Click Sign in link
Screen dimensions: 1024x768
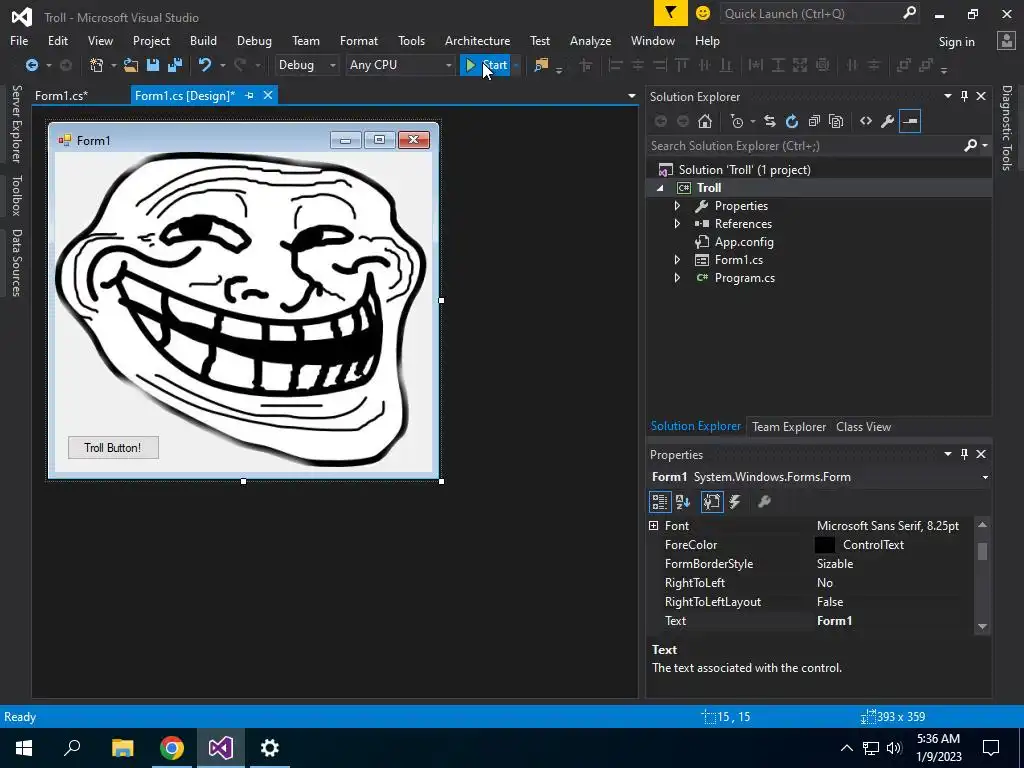click(956, 42)
